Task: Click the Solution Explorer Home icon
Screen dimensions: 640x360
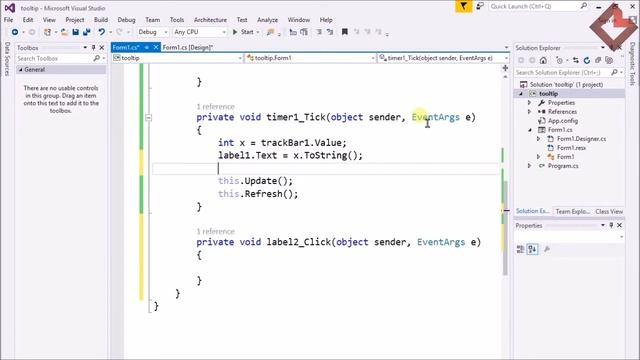Action: (543, 60)
